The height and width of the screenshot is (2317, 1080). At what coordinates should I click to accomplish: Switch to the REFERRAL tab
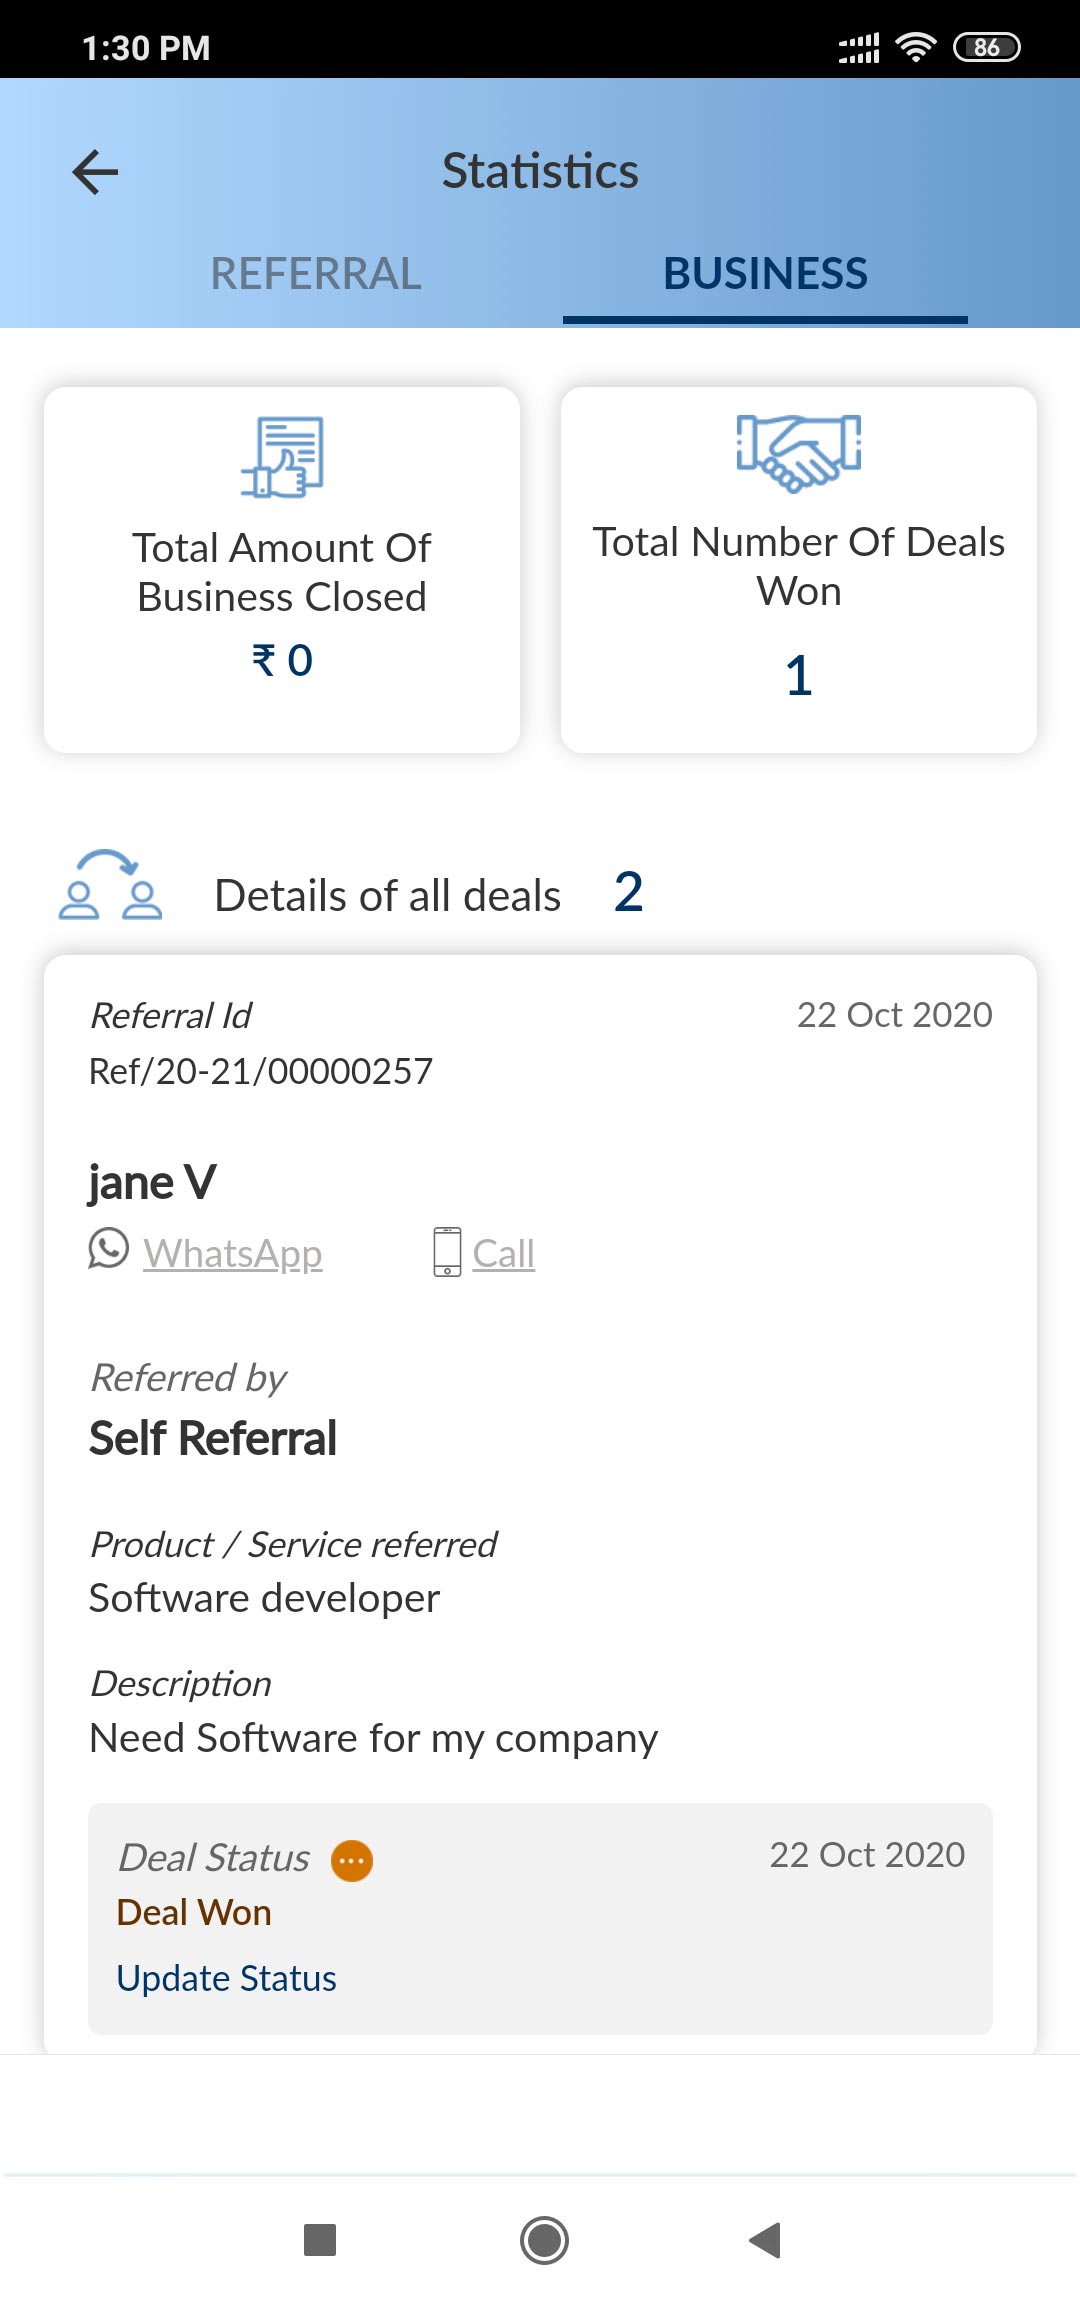[316, 274]
